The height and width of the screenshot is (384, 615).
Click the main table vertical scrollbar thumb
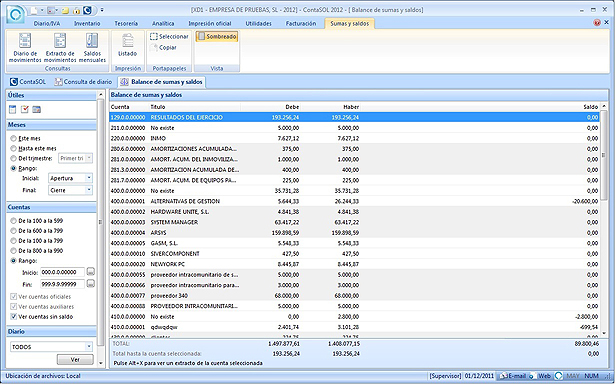604,155
